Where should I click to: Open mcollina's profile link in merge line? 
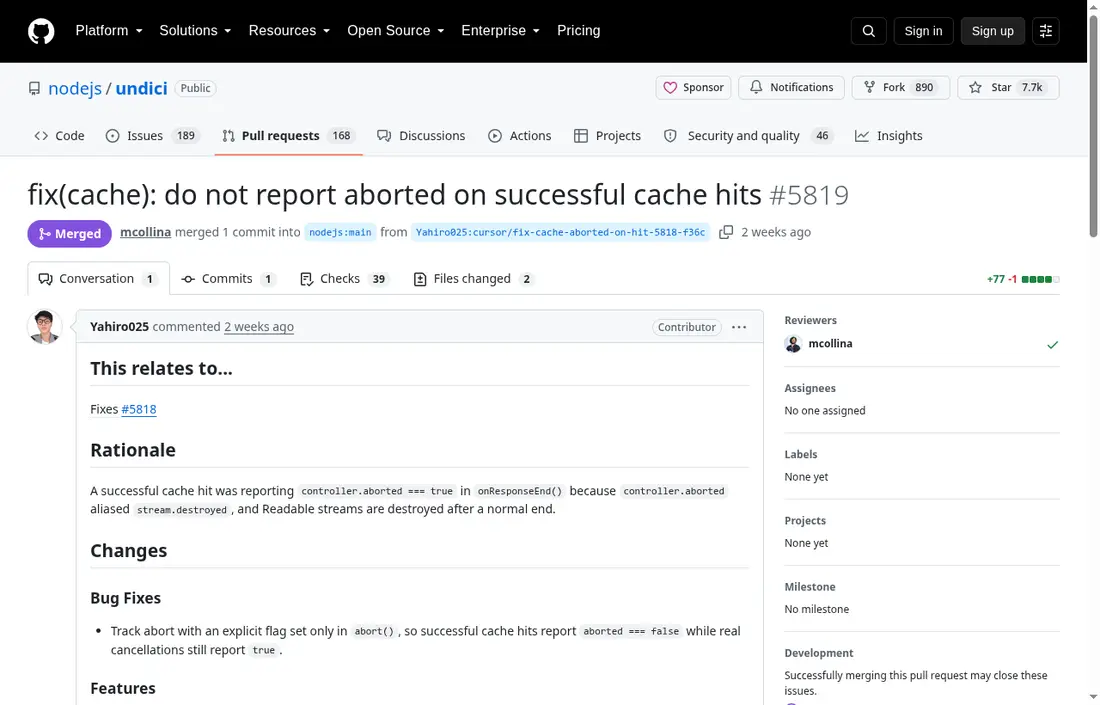pyautogui.click(x=145, y=232)
